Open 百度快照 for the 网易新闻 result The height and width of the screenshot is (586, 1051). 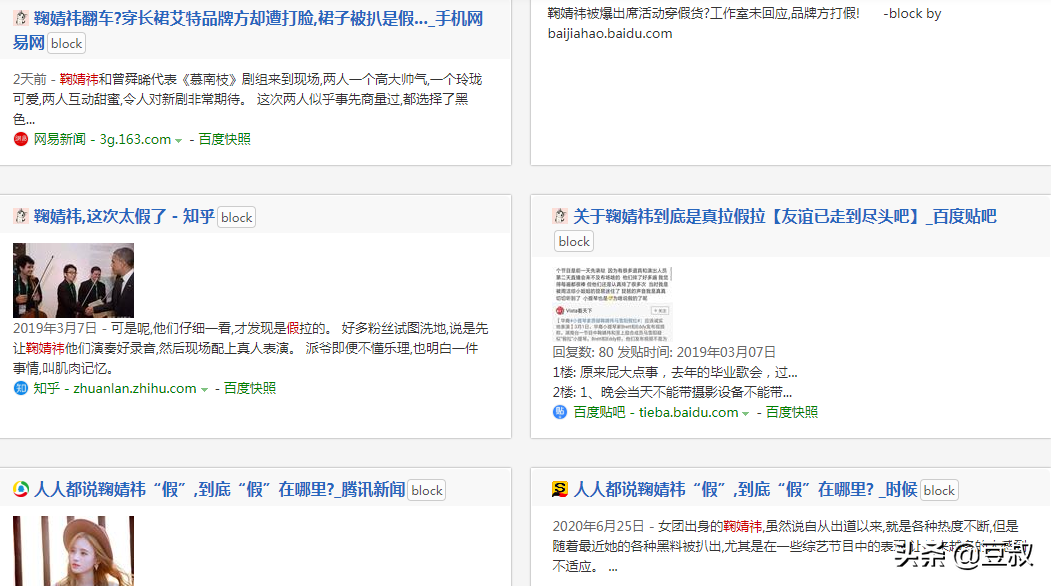[x=225, y=139]
